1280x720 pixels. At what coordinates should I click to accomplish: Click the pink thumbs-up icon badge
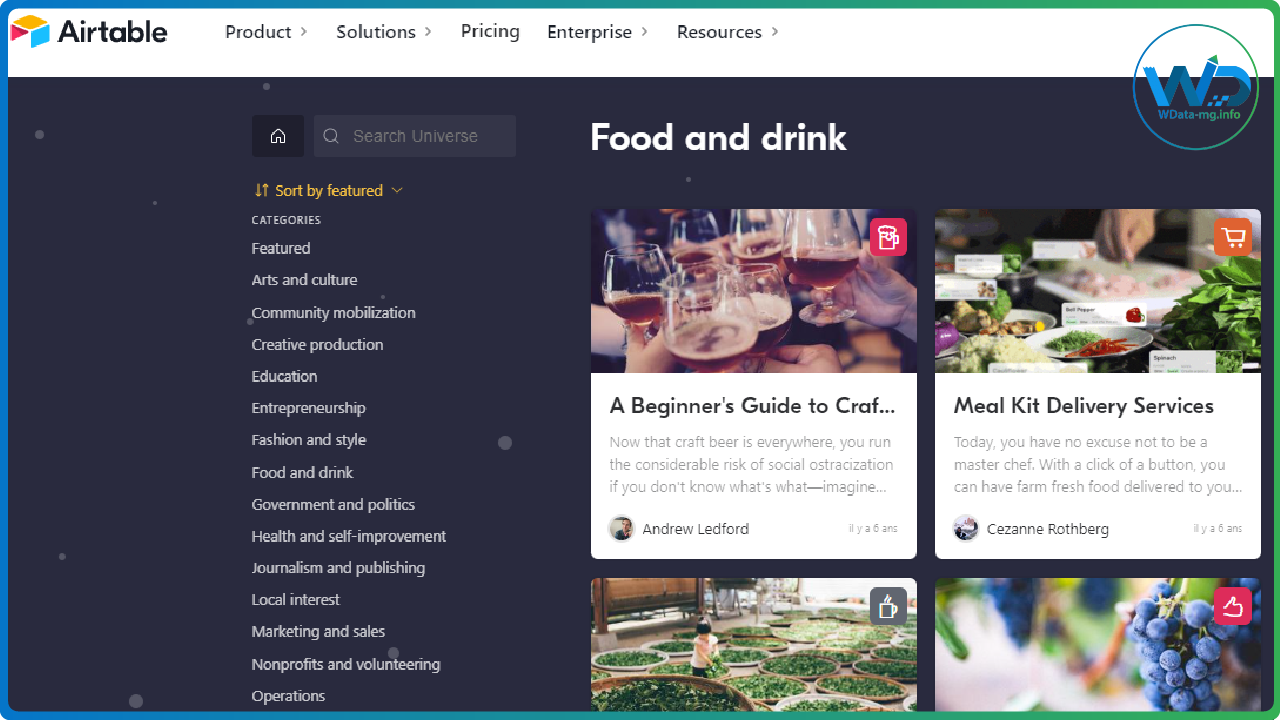(1232, 606)
